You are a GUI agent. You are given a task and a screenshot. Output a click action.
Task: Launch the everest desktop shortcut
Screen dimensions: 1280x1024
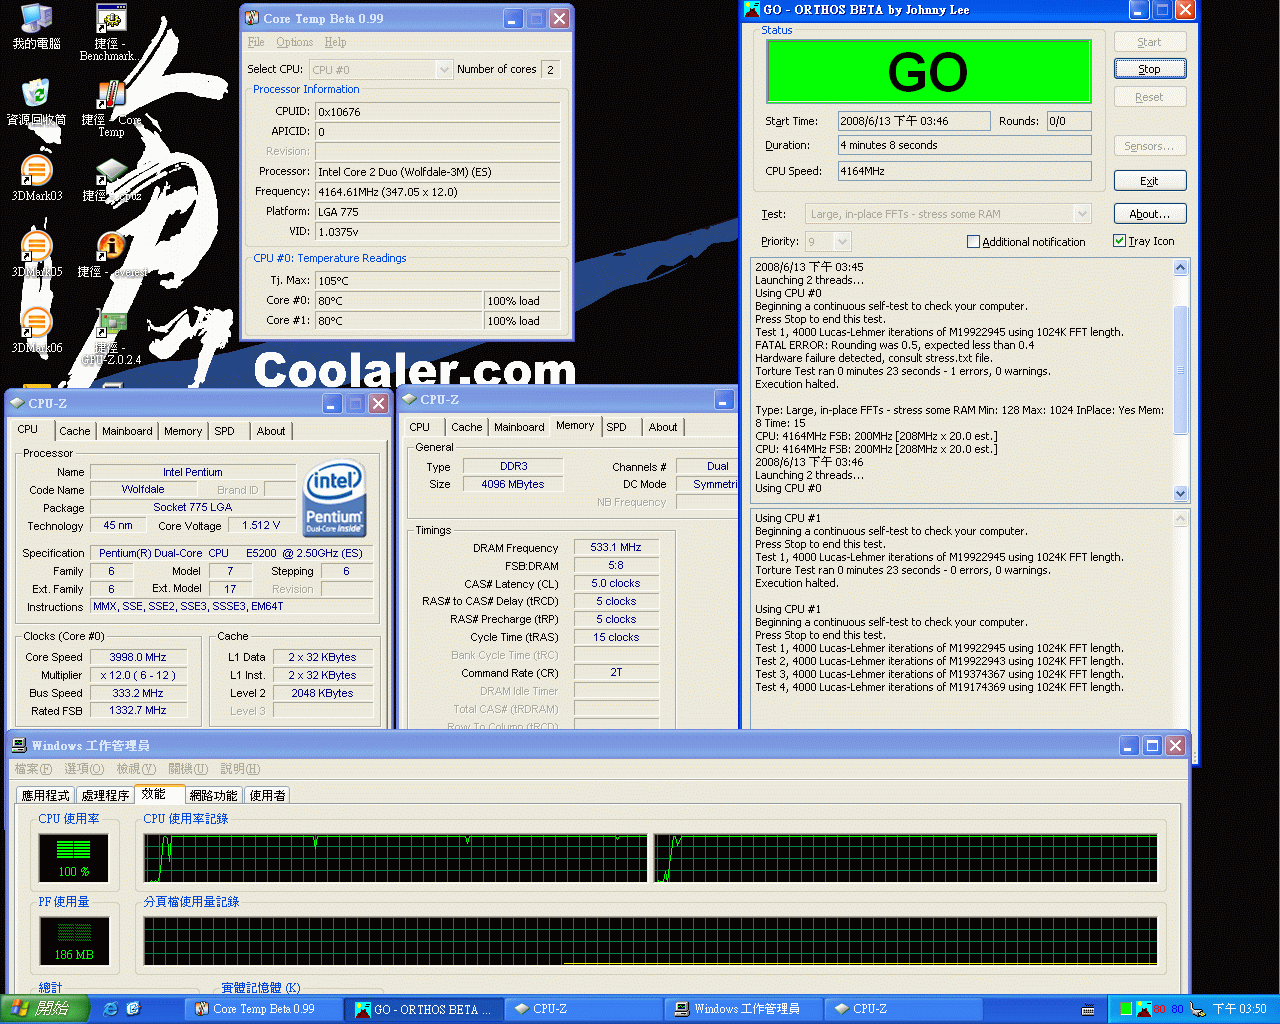tap(112, 254)
